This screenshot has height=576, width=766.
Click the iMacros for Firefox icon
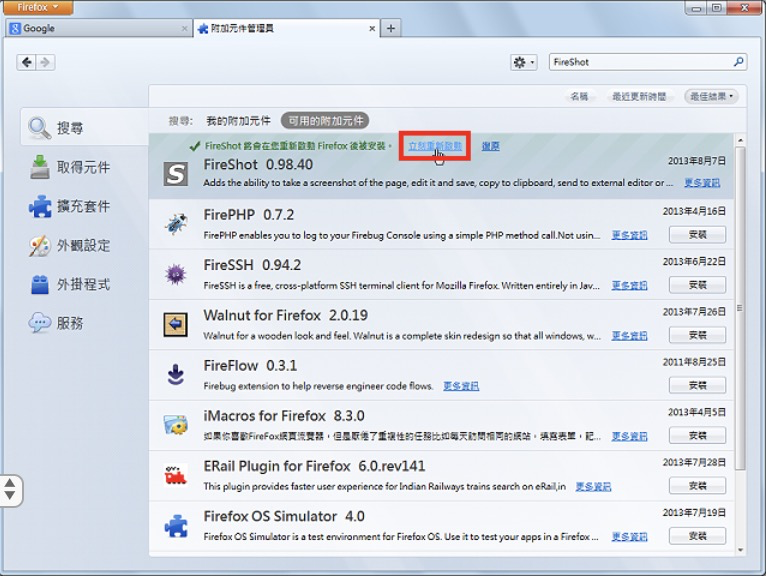175,425
